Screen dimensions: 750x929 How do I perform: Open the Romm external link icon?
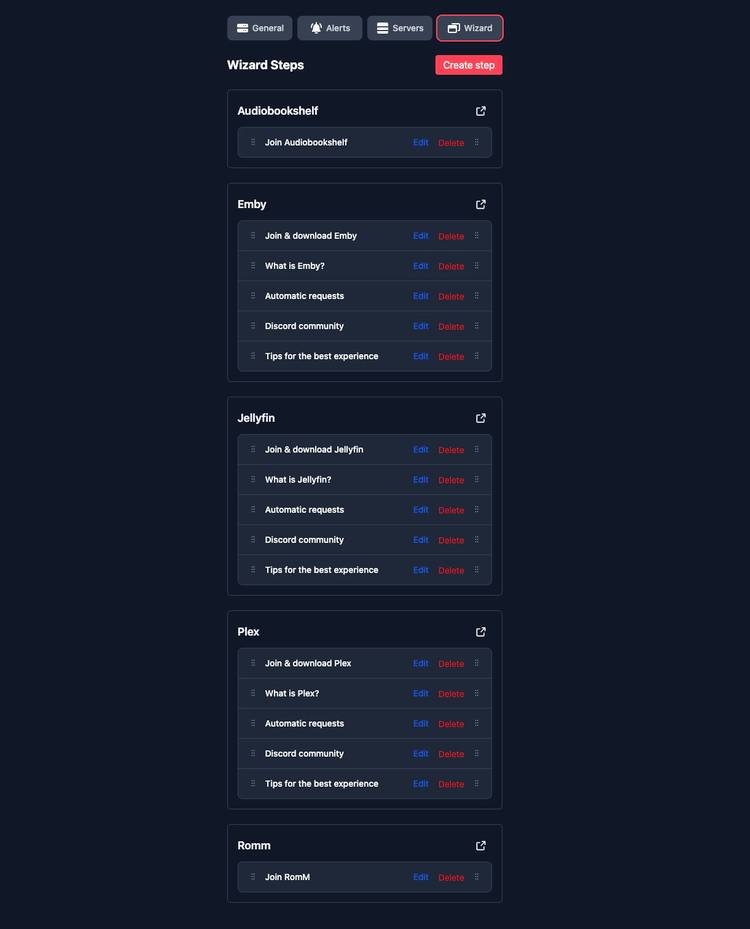(480, 845)
